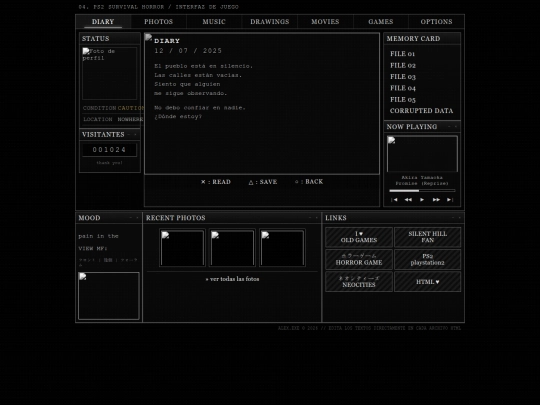Open the third recent photo thumbnail
The image size is (540, 405).
pos(282,248)
